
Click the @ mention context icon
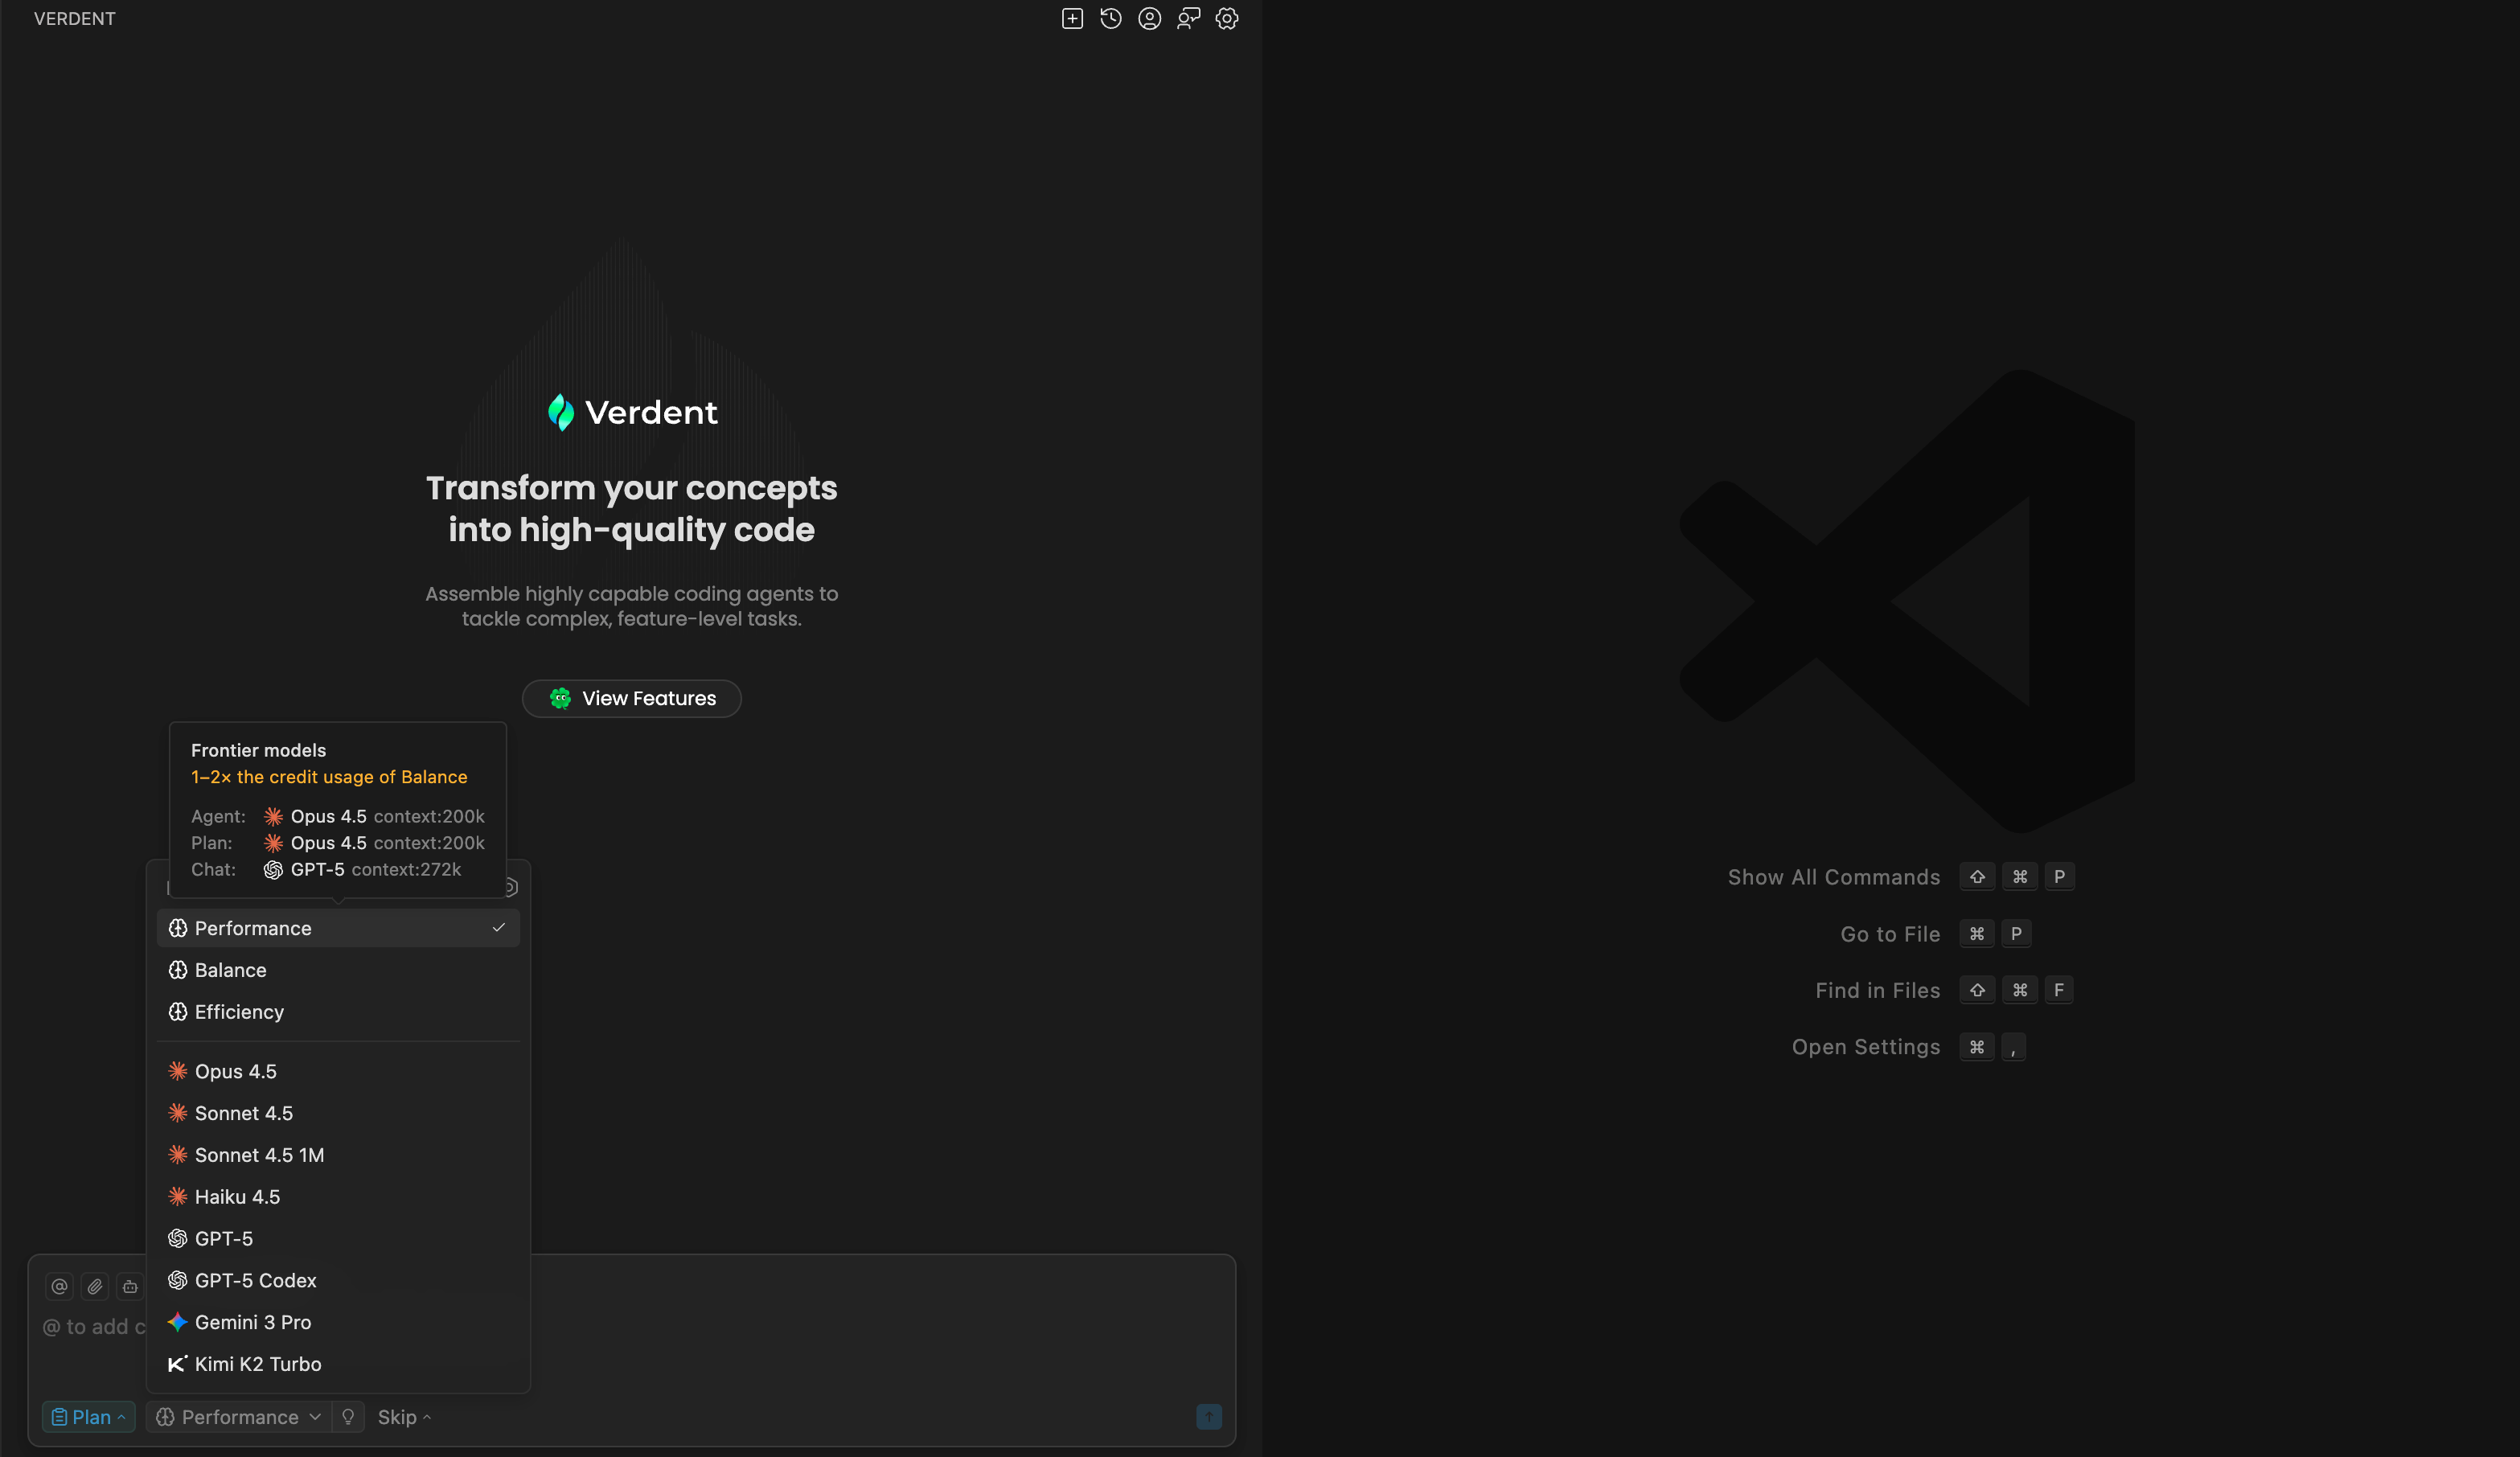click(x=60, y=1286)
